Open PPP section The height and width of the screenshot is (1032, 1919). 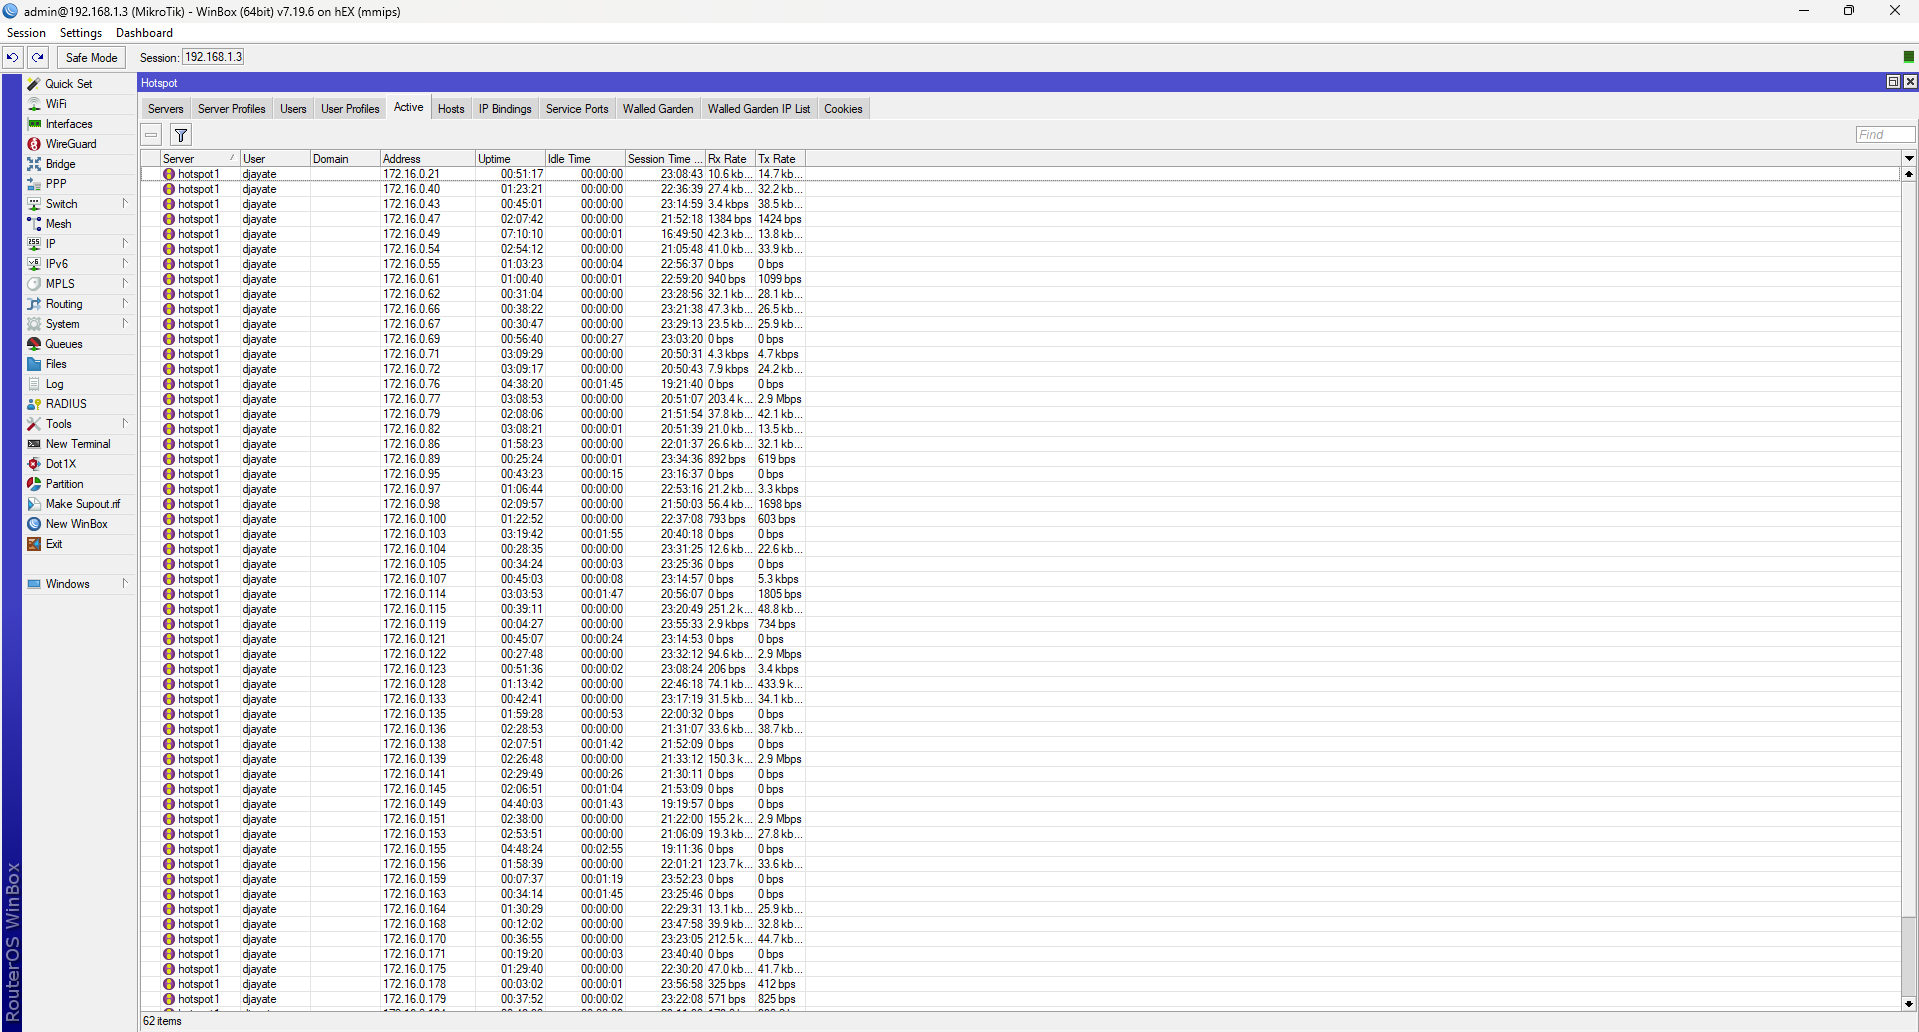pos(56,184)
